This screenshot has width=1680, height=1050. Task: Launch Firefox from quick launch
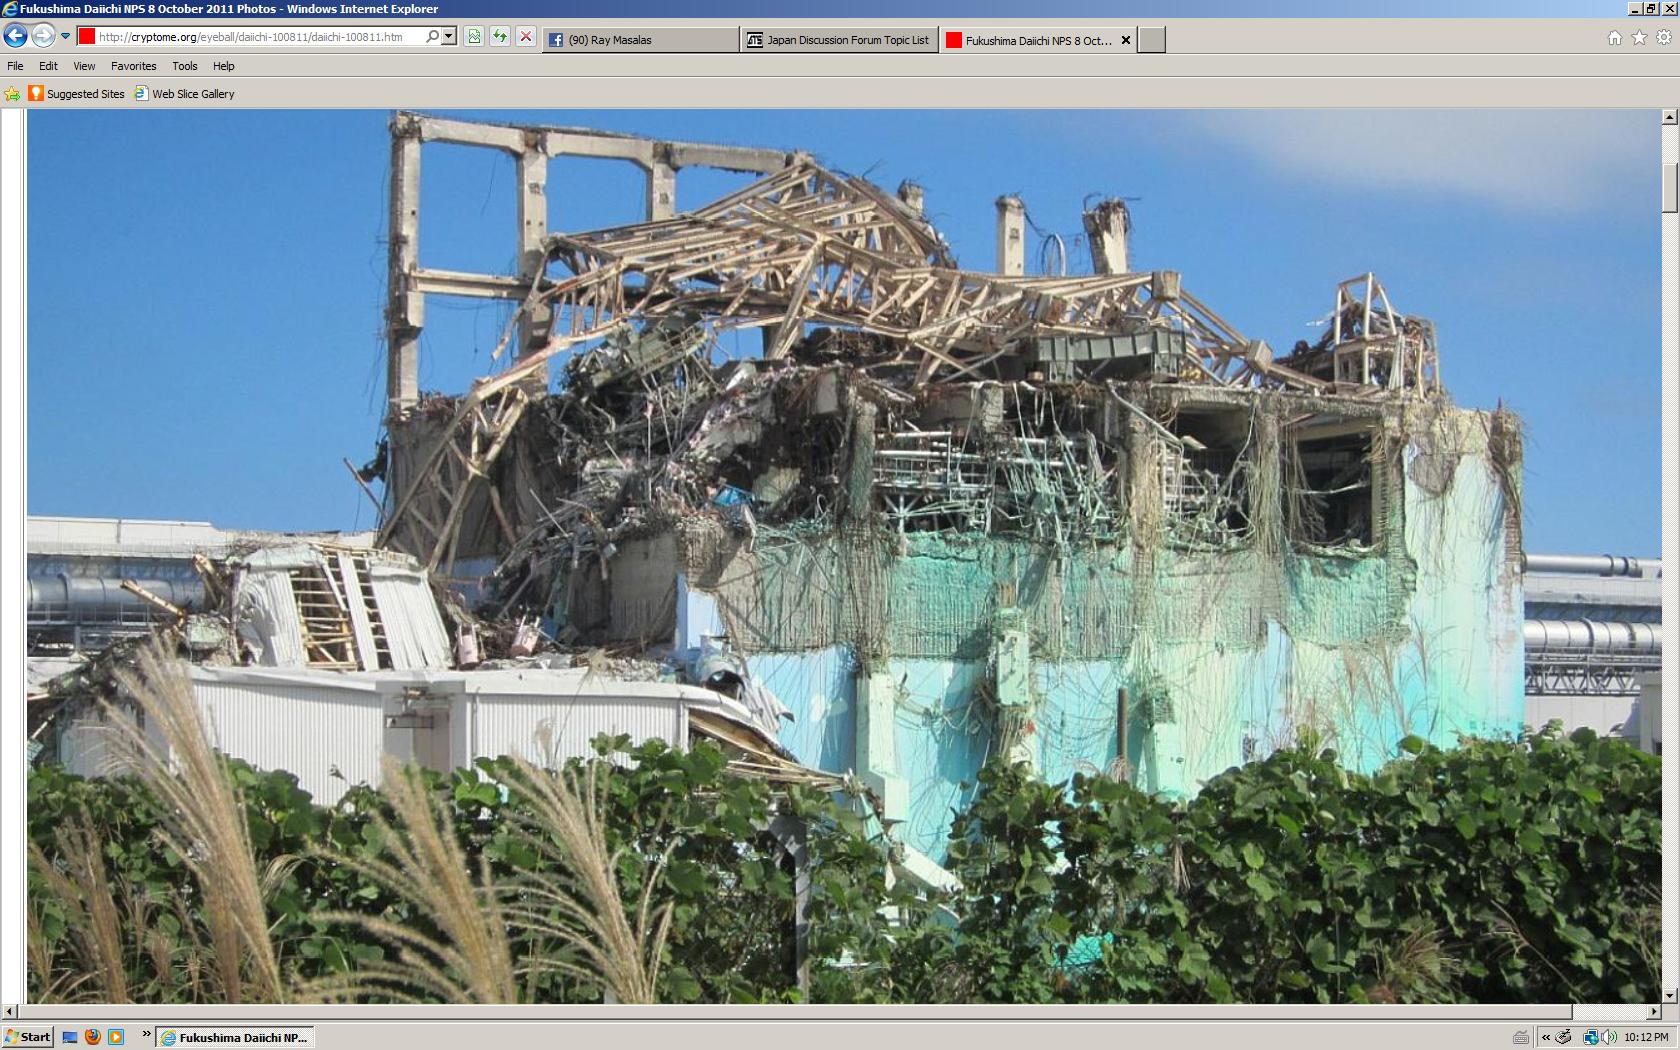pos(93,1037)
